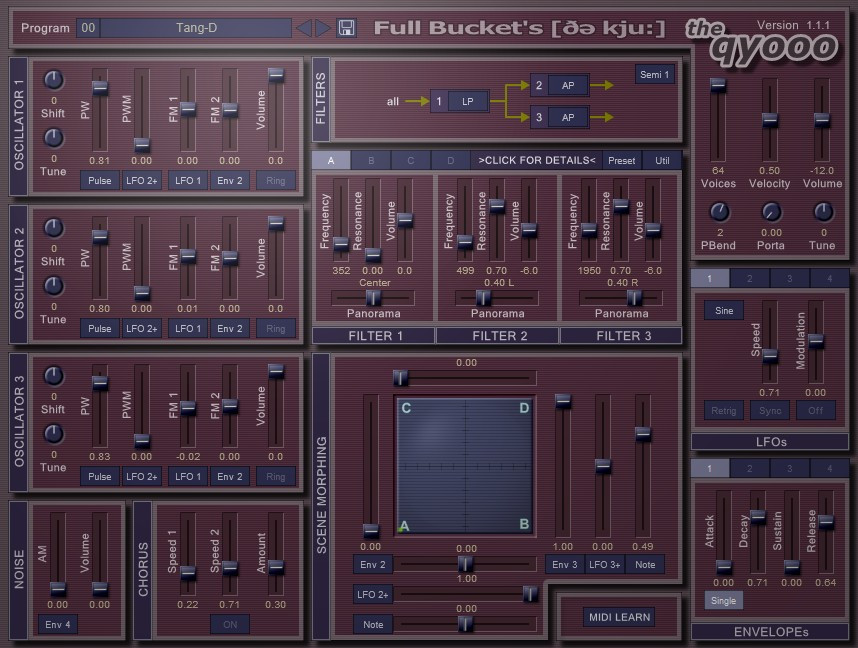Image resolution: width=858 pixels, height=648 pixels.
Task: Open the LFO Sine waveform selector
Action: [x=723, y=311]
